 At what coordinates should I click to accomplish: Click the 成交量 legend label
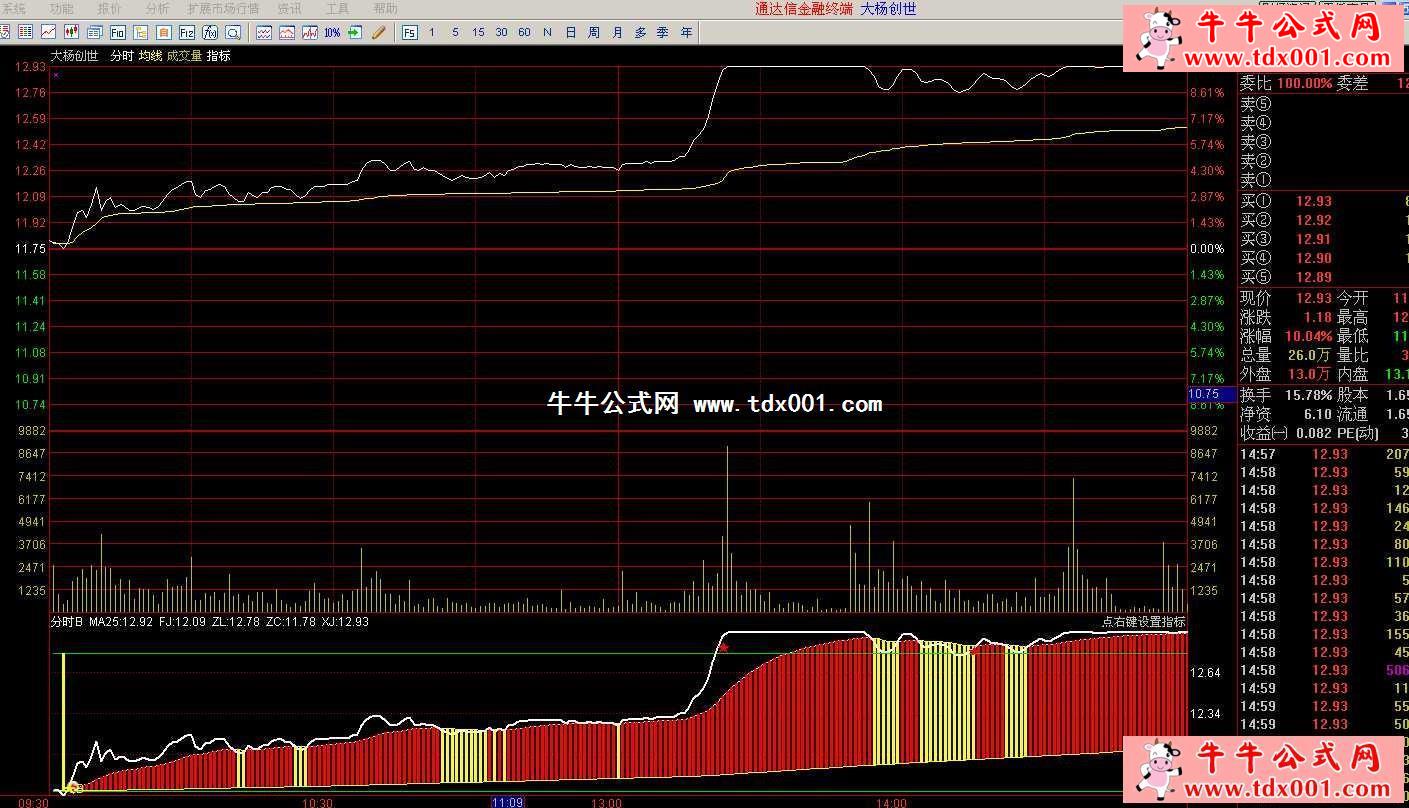click(184, 56)
